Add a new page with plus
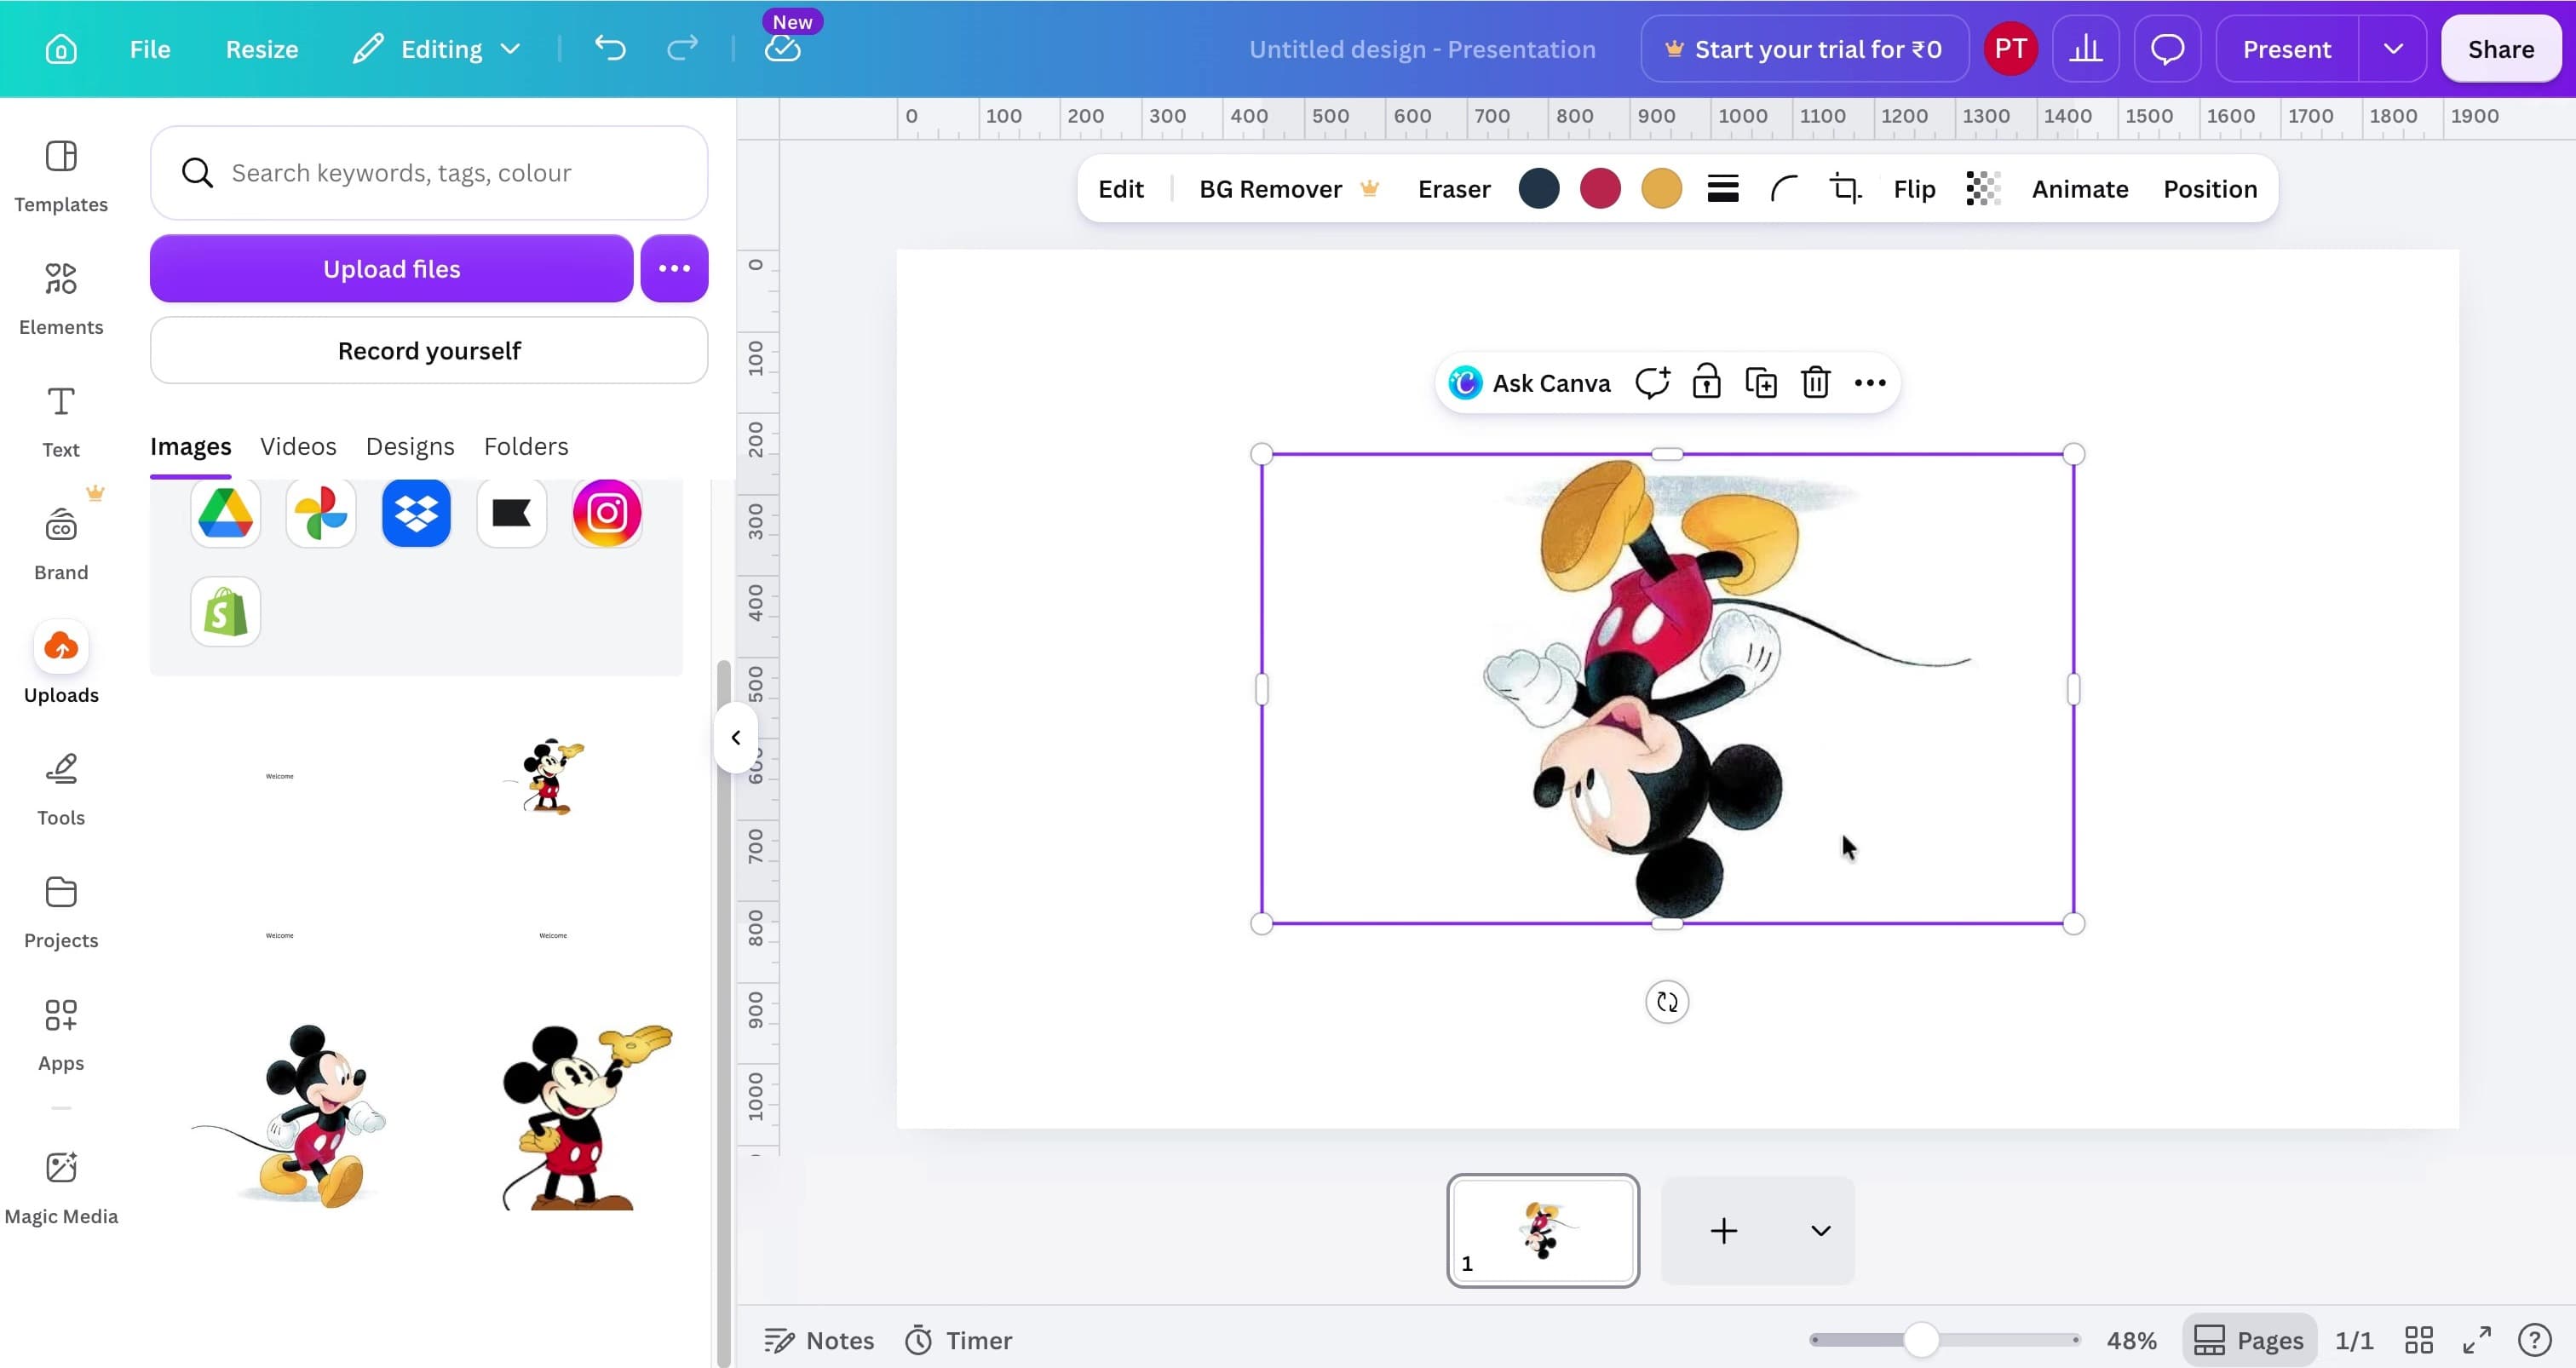Image resolution: width=2576 pixels, height=1368 pixels. [1724, 1231]
